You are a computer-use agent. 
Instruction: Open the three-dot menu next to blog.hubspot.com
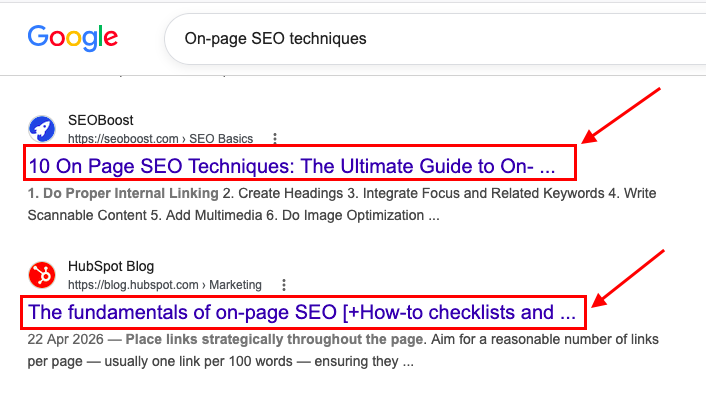284,285
